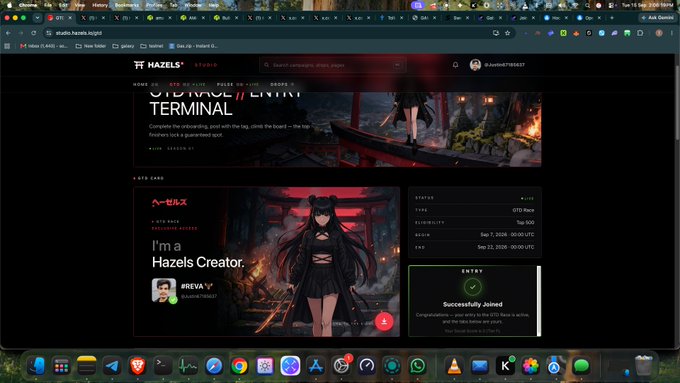Open the 'testnet' bookmark folder
Screen dimensions: 680x383
coord(152,46)
